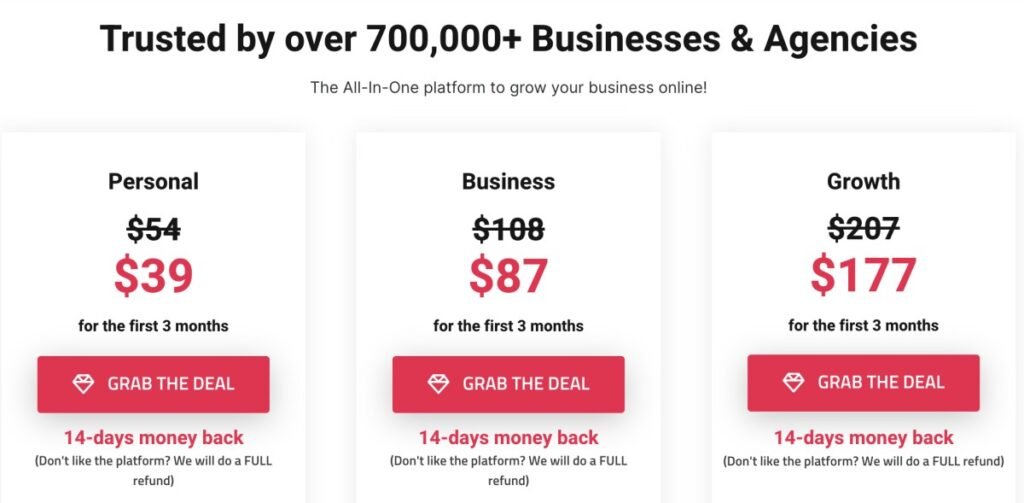
Task: Click the crossed-out $207 original price
Action: pos(863,229)
